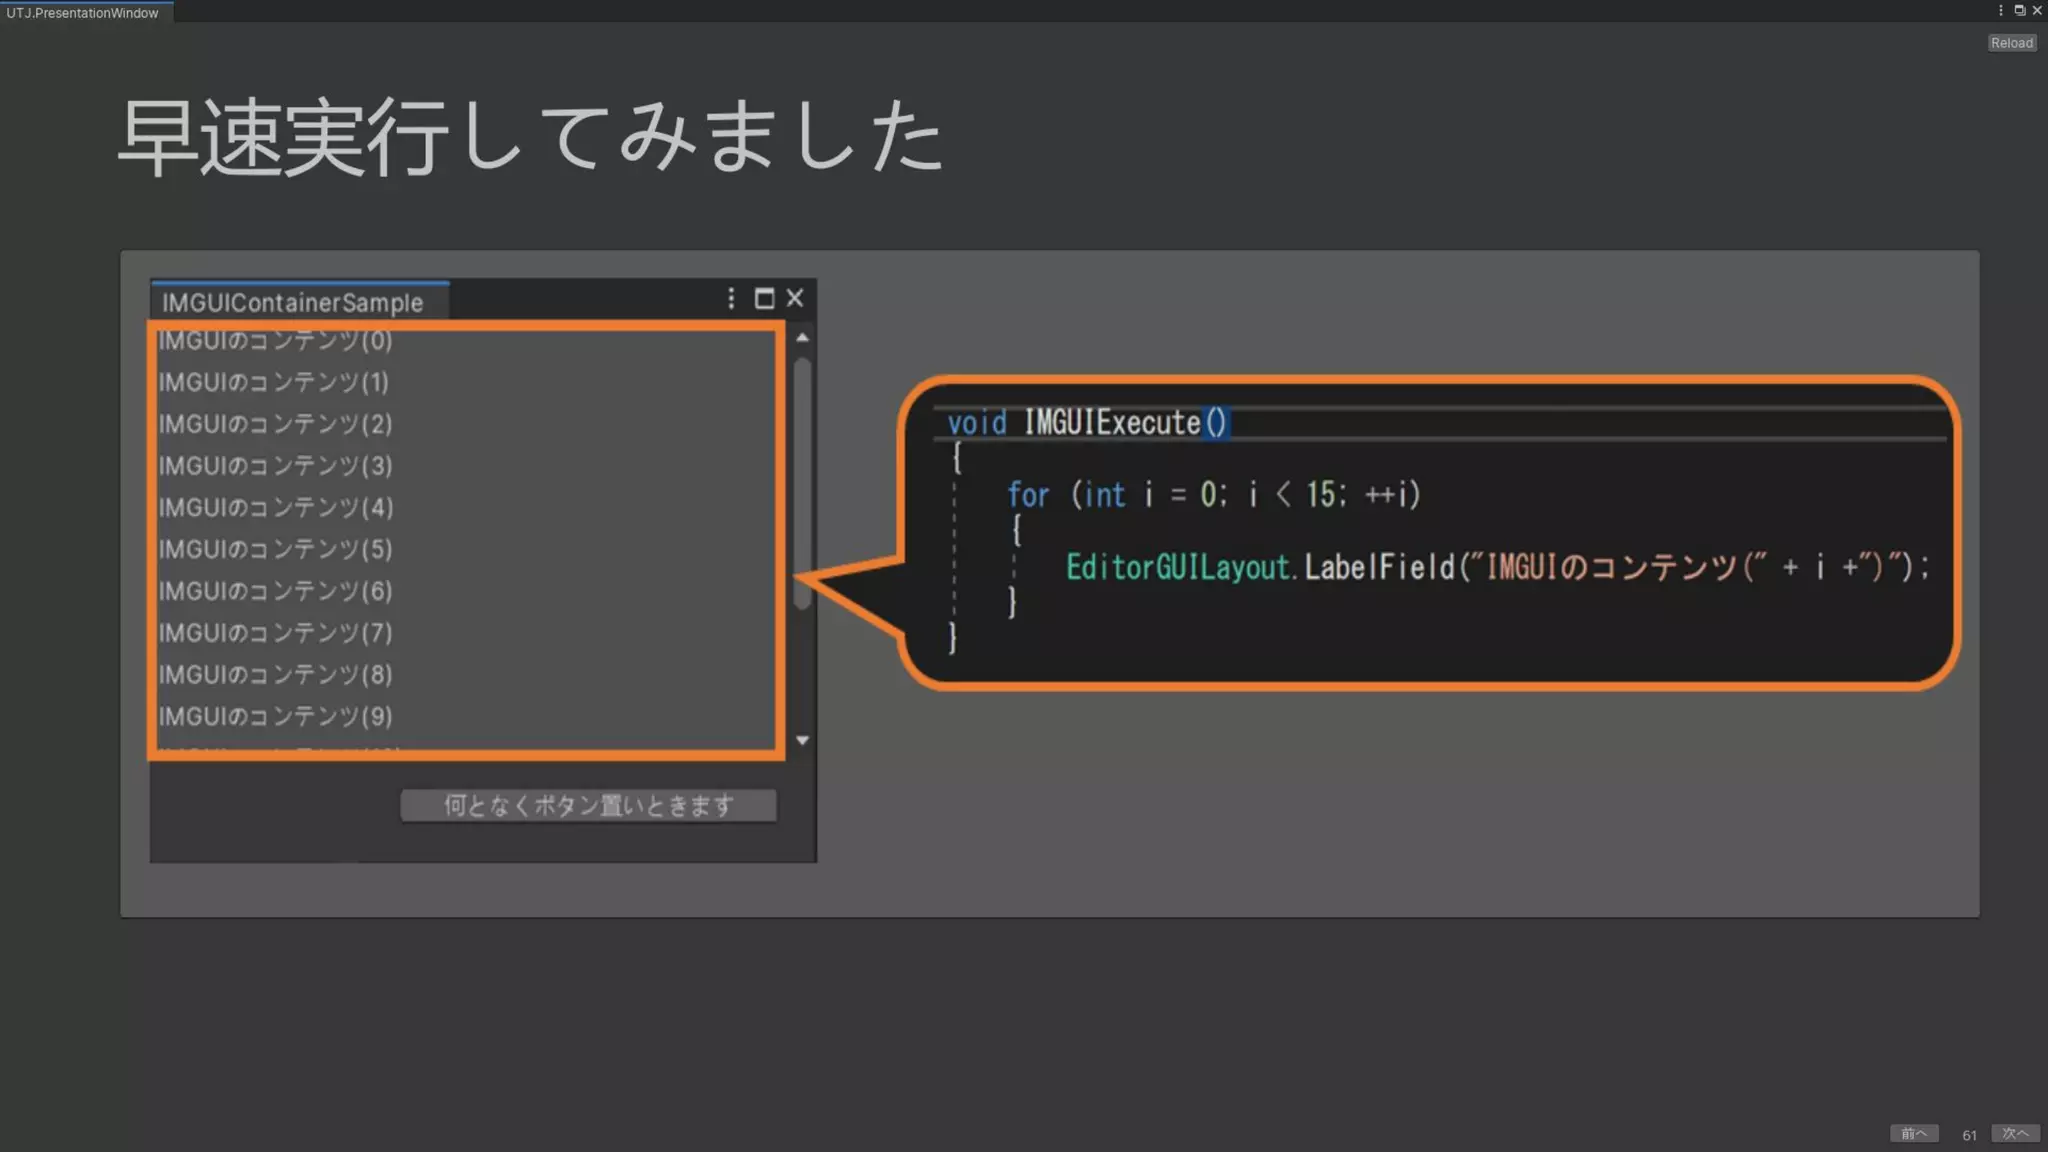Select label IMGUIのコンテンツ(0)
Image resolution: width=2048 pixels, height=1152 pixels.
coord(275,340)
